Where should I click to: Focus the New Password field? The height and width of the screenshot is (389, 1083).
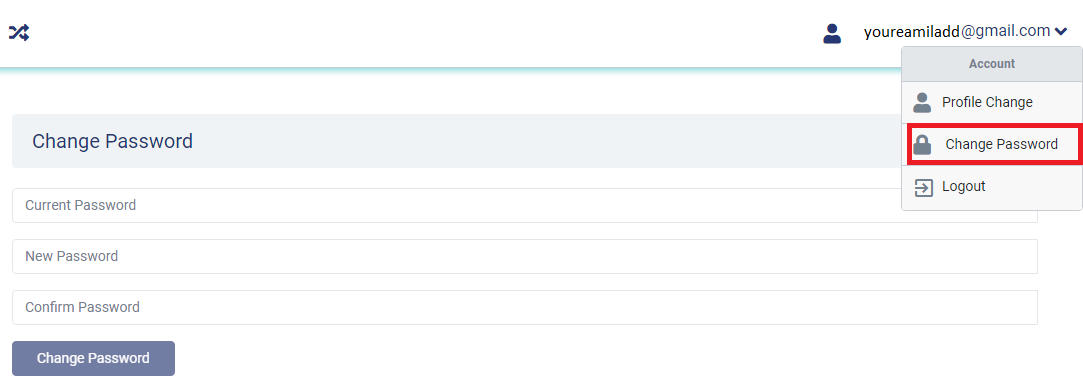pyautogui.click(x=525, y=256)
